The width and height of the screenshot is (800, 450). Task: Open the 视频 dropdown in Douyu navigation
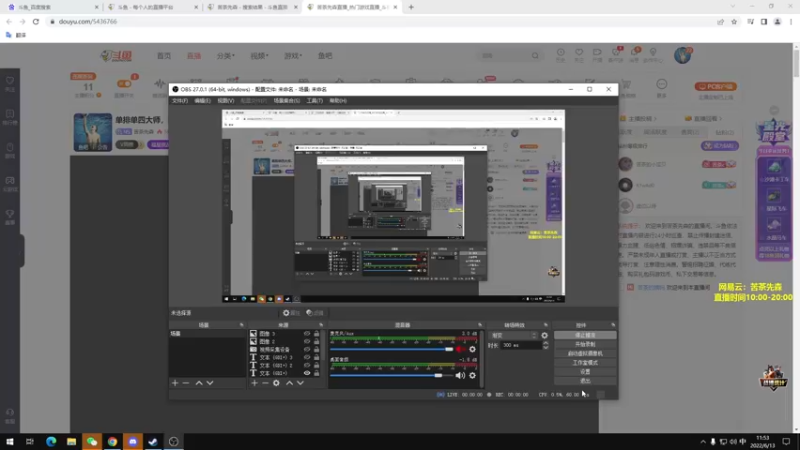point(259,56)
